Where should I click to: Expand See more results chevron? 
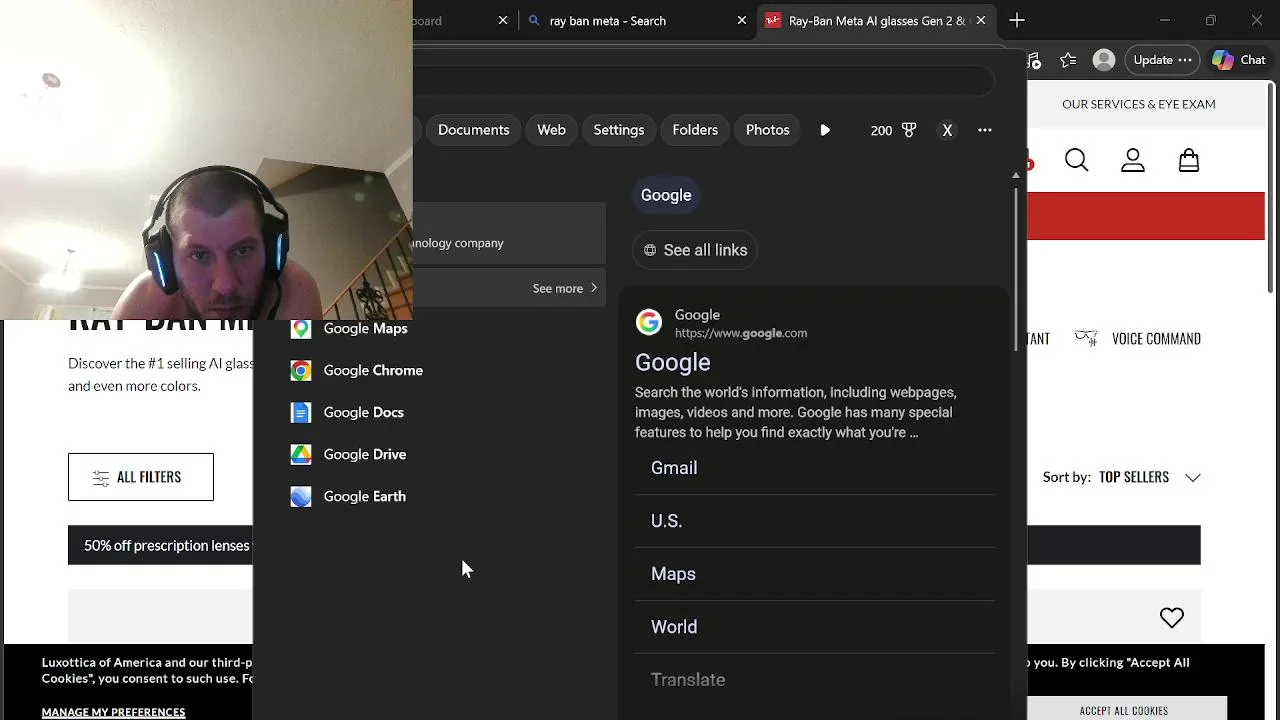(594, 288)
